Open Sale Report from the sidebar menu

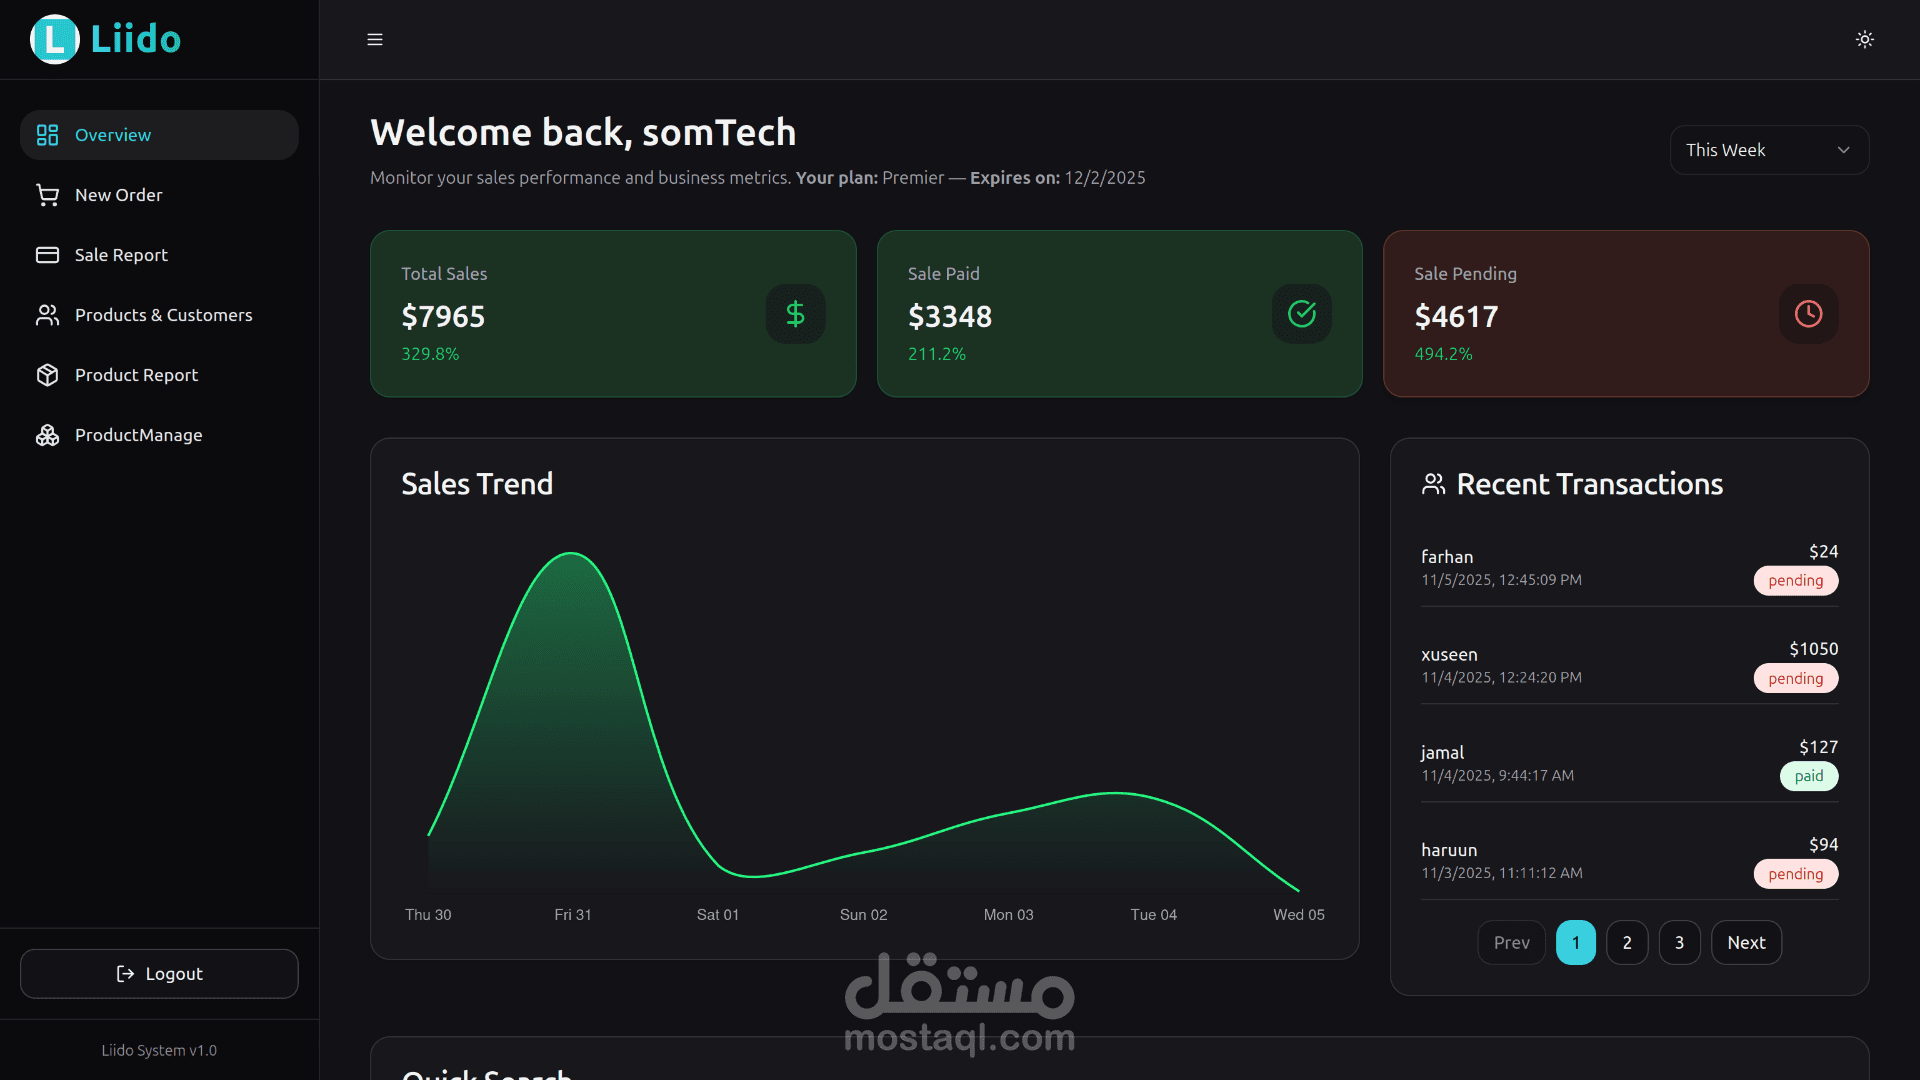[120, 255]
